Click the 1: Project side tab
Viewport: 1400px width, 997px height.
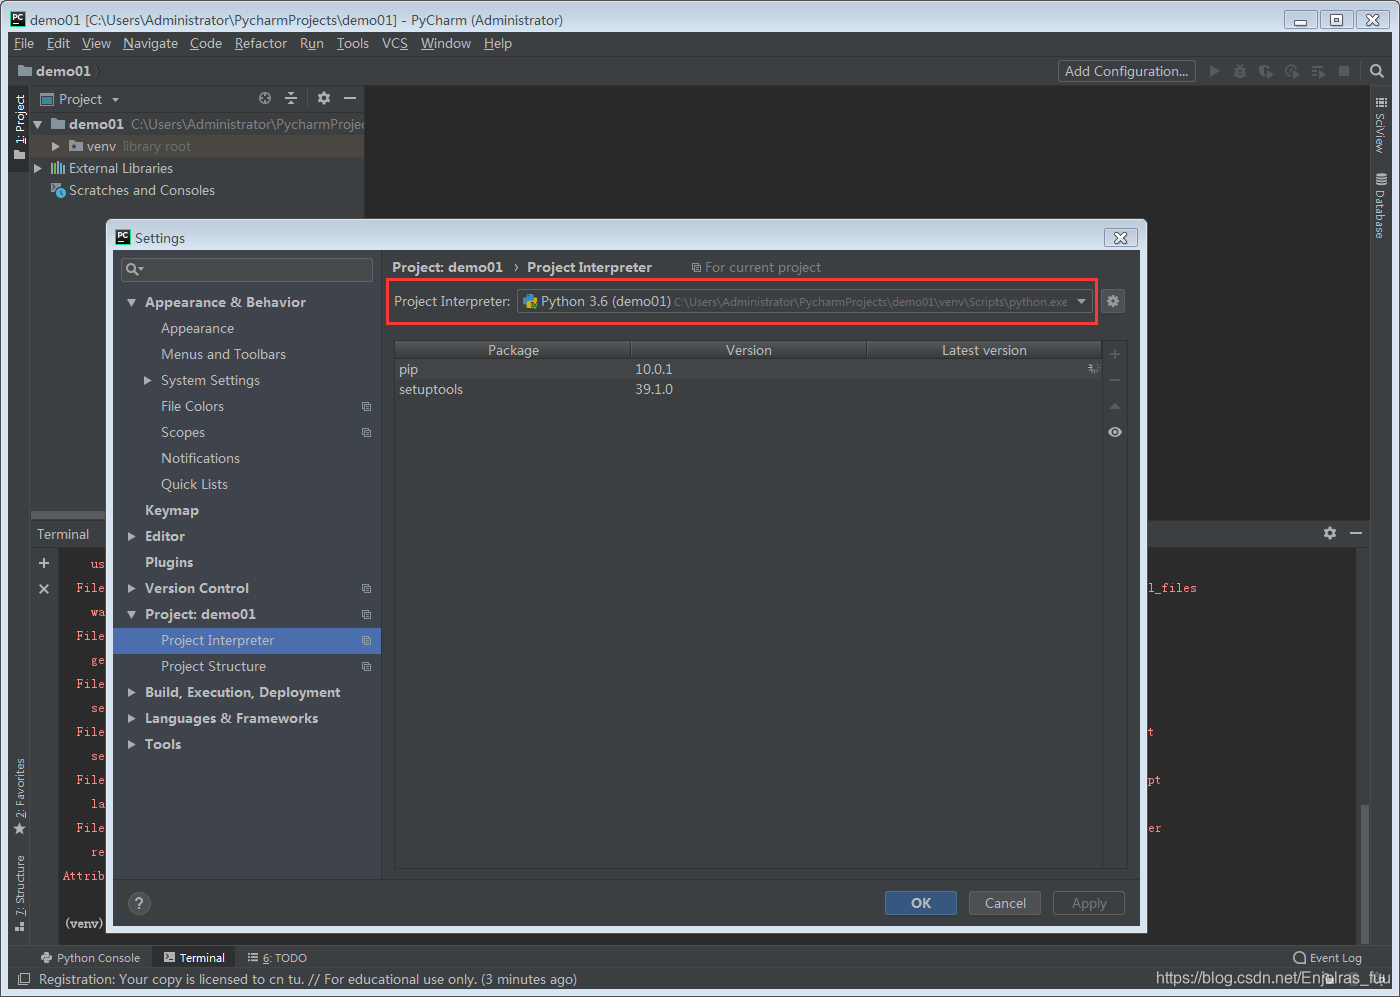(20, 126)
